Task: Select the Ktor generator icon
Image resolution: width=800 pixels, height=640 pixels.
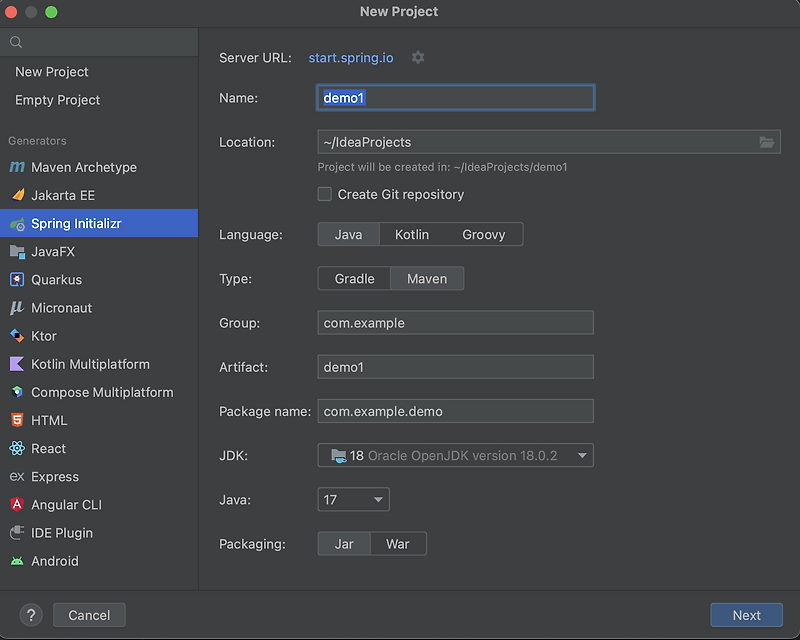Action: (x=17, y=336)
